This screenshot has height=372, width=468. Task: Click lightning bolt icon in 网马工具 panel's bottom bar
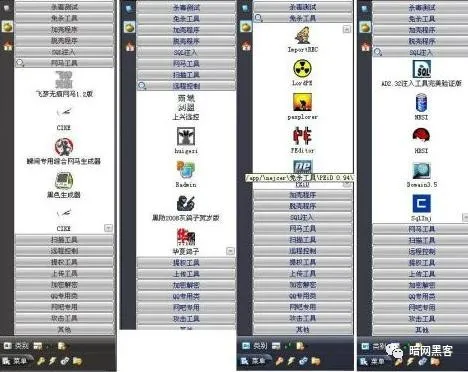click(53, 361)
